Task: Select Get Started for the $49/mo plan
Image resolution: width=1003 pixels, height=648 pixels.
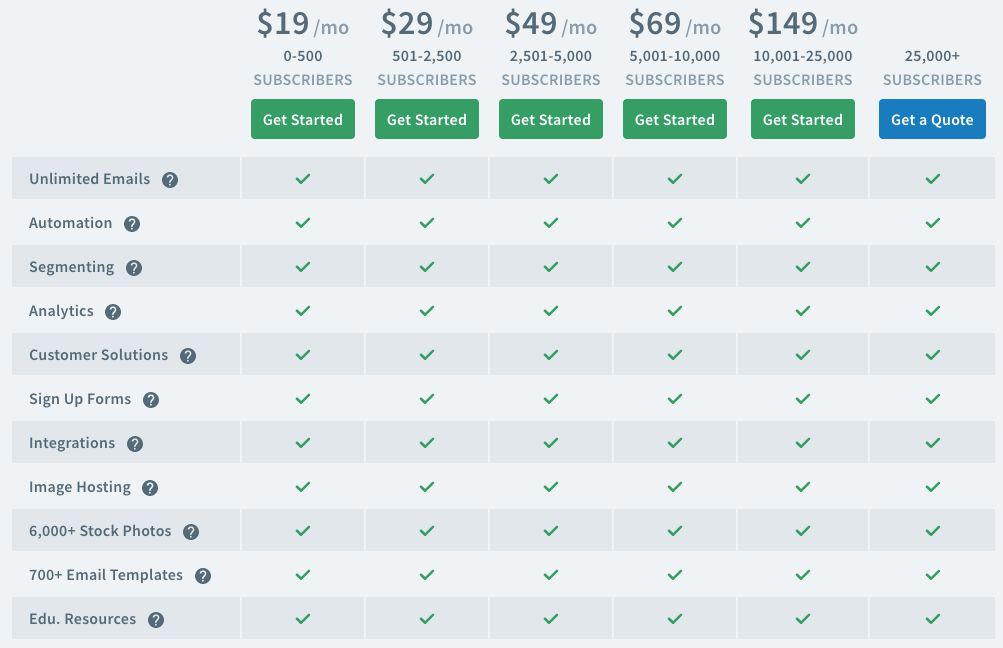Action: [x=551, y=119]
